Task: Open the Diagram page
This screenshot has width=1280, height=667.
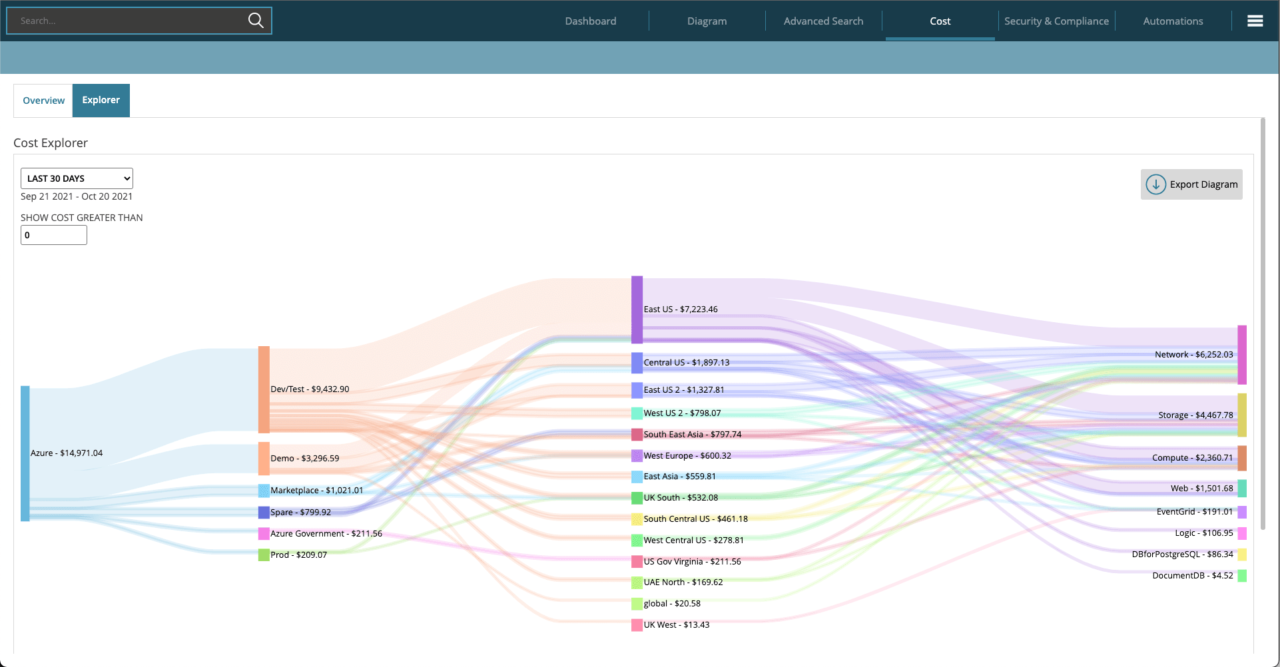Action: [x=707, y=20]
